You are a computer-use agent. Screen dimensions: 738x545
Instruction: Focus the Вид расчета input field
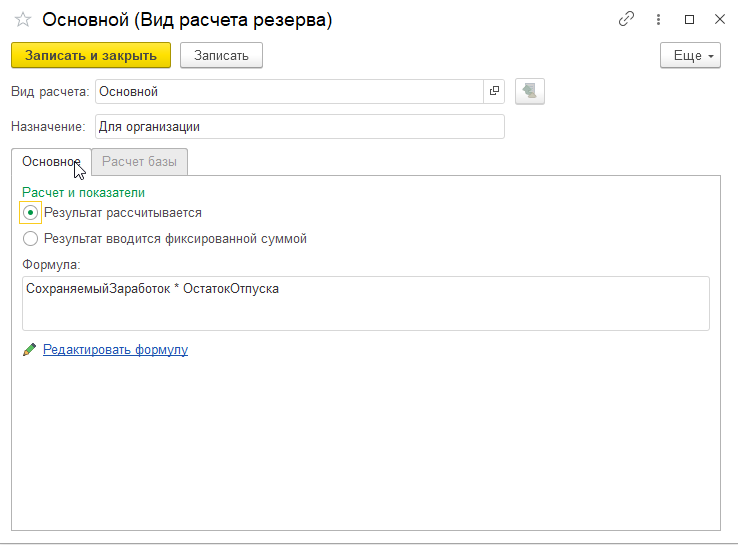click(x=289, y=91)
